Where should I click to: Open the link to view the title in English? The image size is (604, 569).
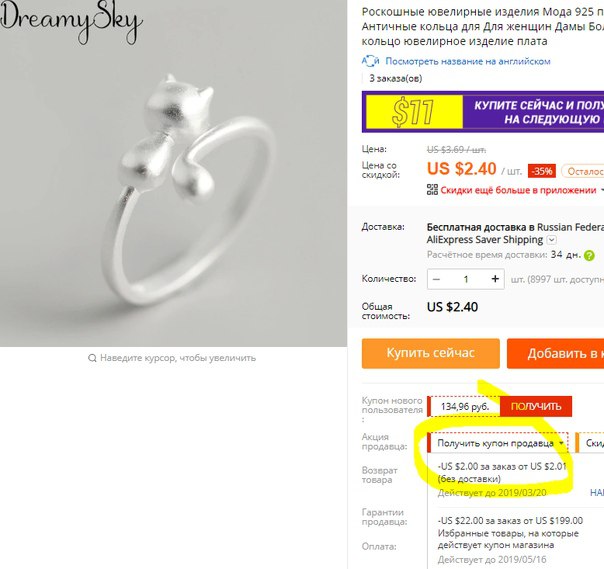tap(468, 61)
